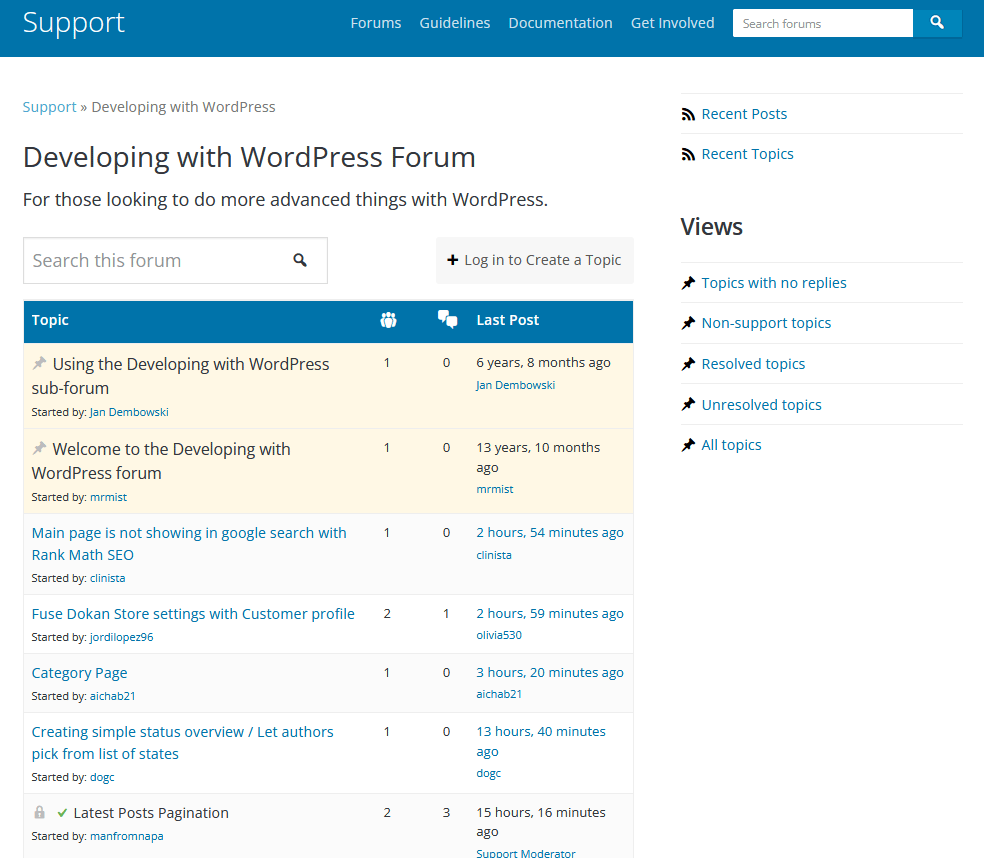The height and width of the screenshot is (858, 984).
Task: Open Support Moderator profile link
Action: (526, 853)
